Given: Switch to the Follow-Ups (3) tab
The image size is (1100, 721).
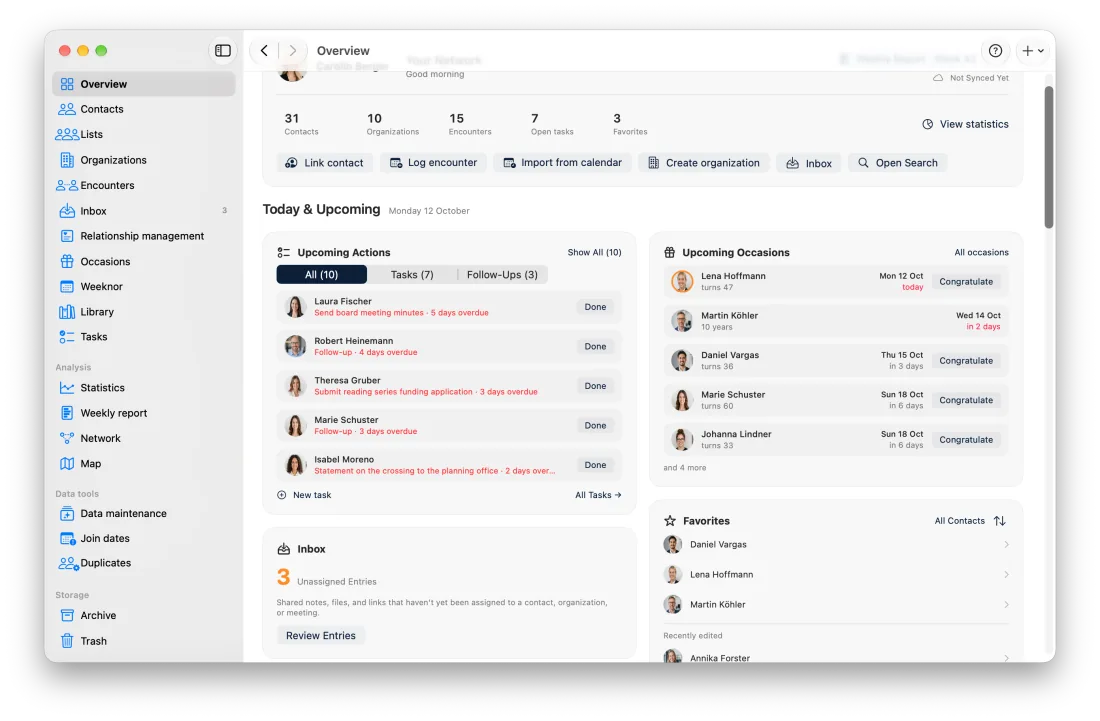Looking at the screenshot, I should click(x=502, y=275).
